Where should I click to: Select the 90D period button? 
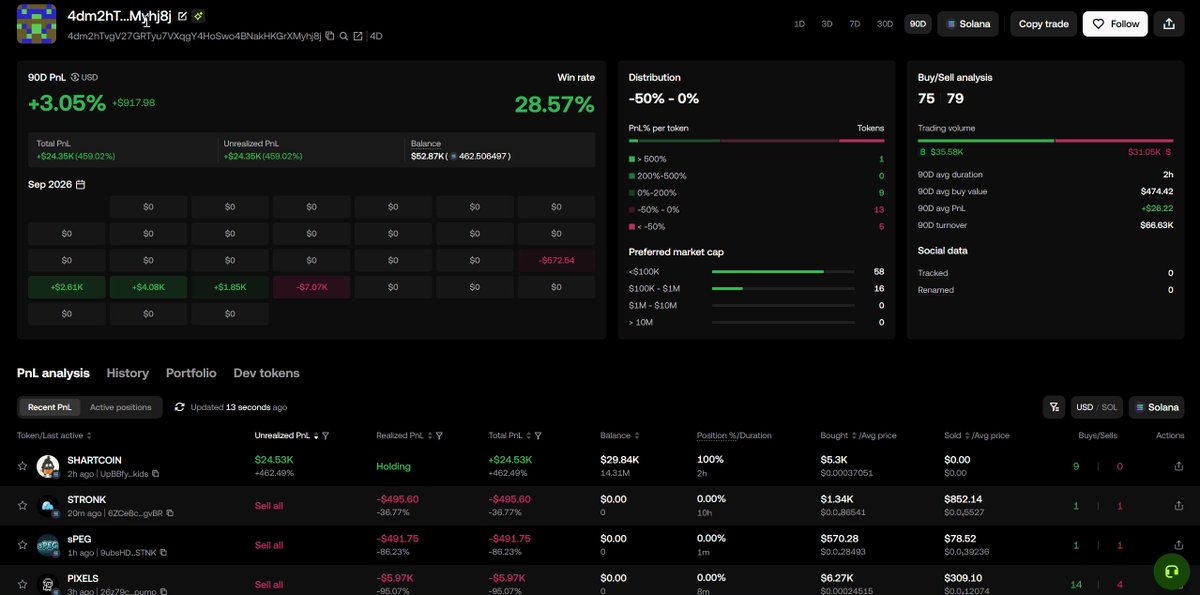(x=917, y=24)
